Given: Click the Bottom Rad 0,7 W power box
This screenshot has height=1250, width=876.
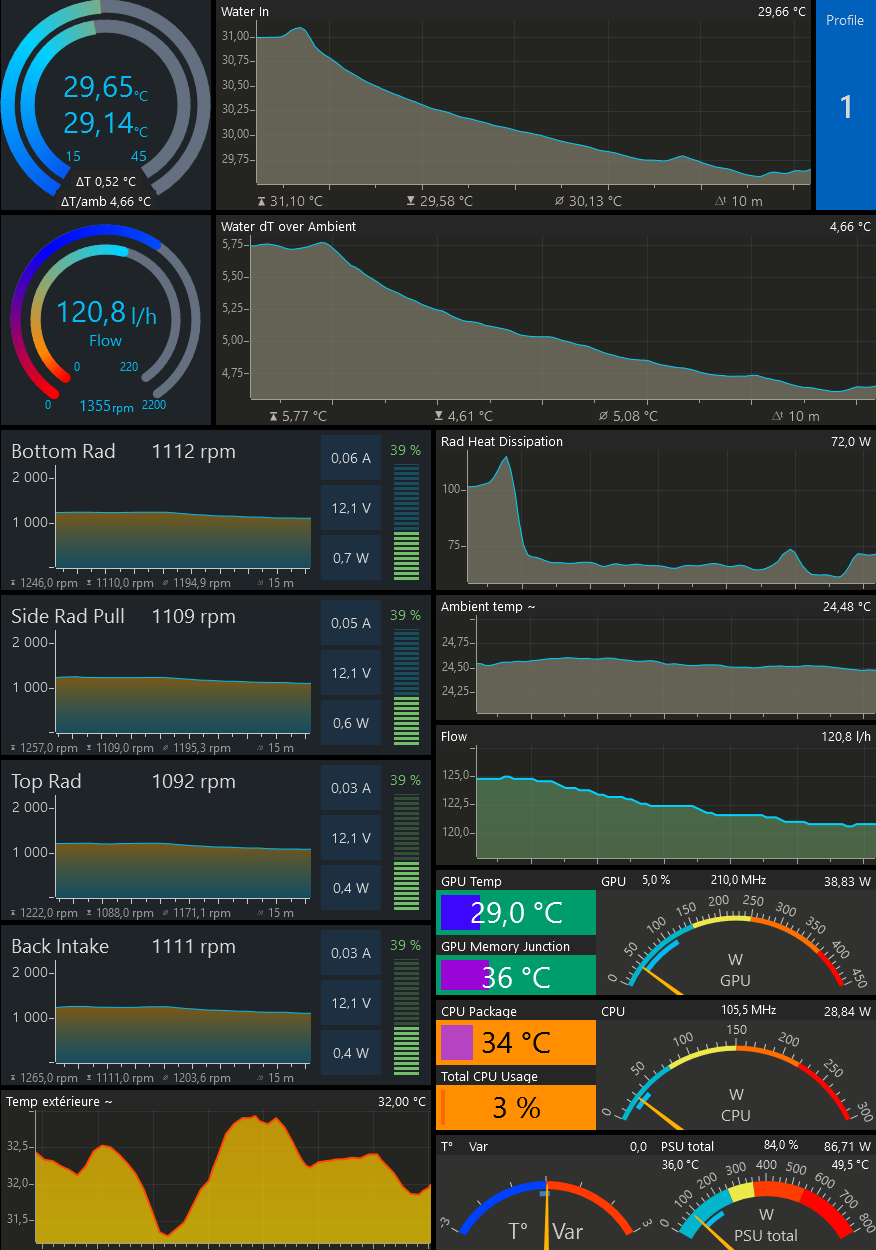Looking at the screenshot, I should 351,558.
